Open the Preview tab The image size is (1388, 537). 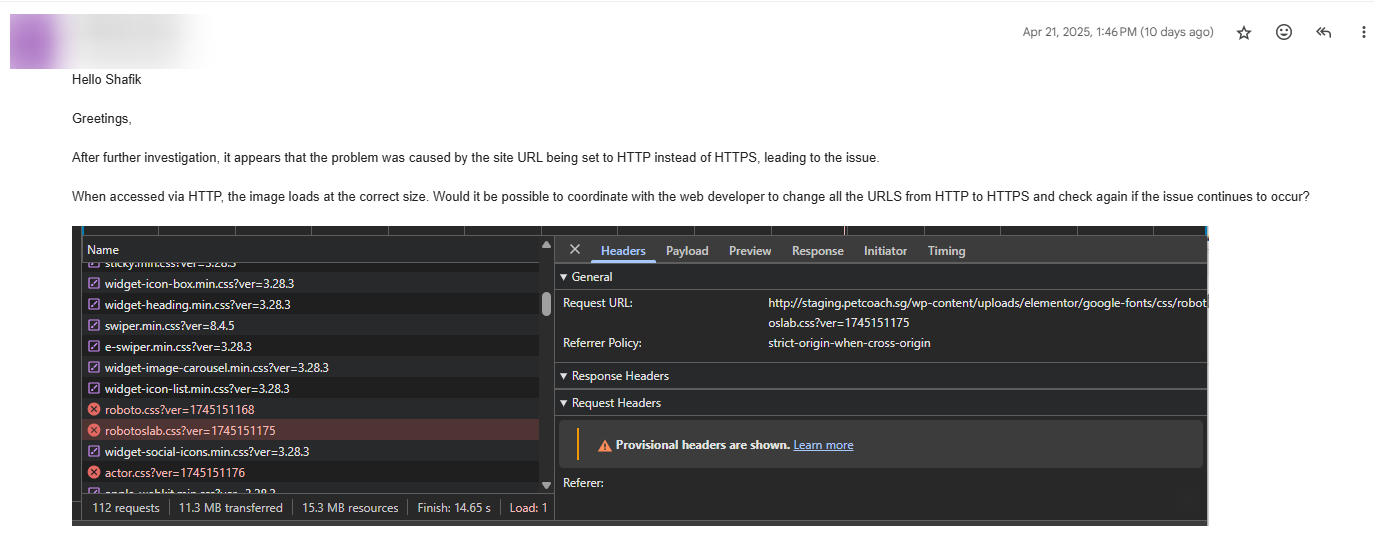coord(750,251)
